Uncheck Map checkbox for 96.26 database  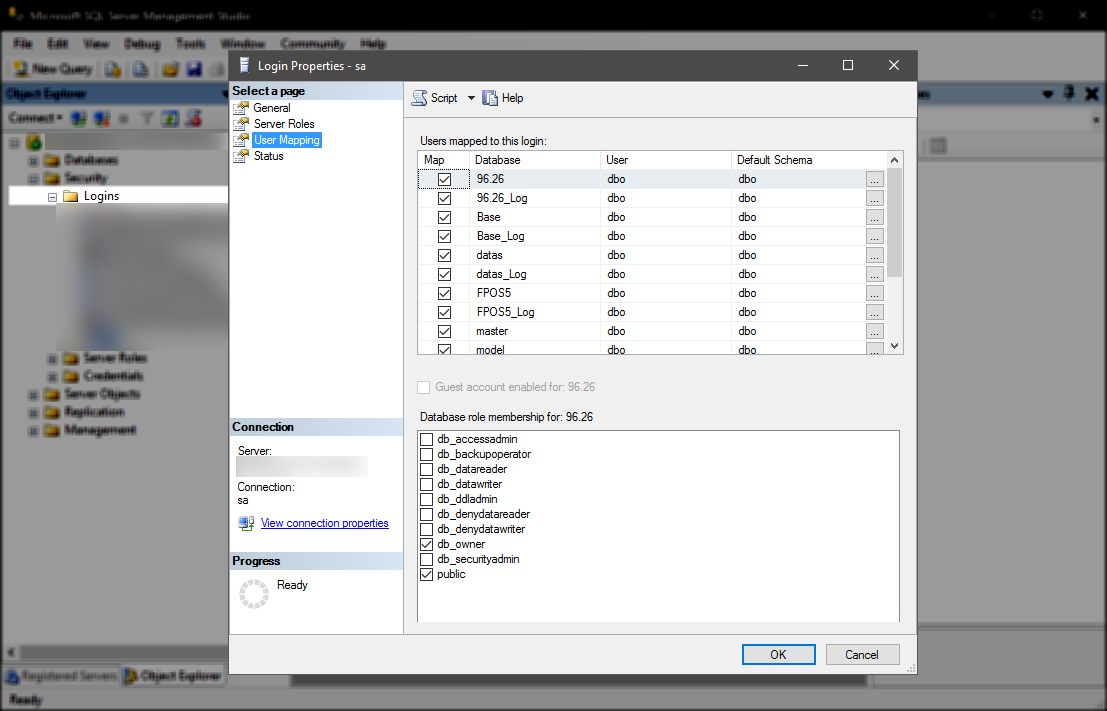pos(444,179)
